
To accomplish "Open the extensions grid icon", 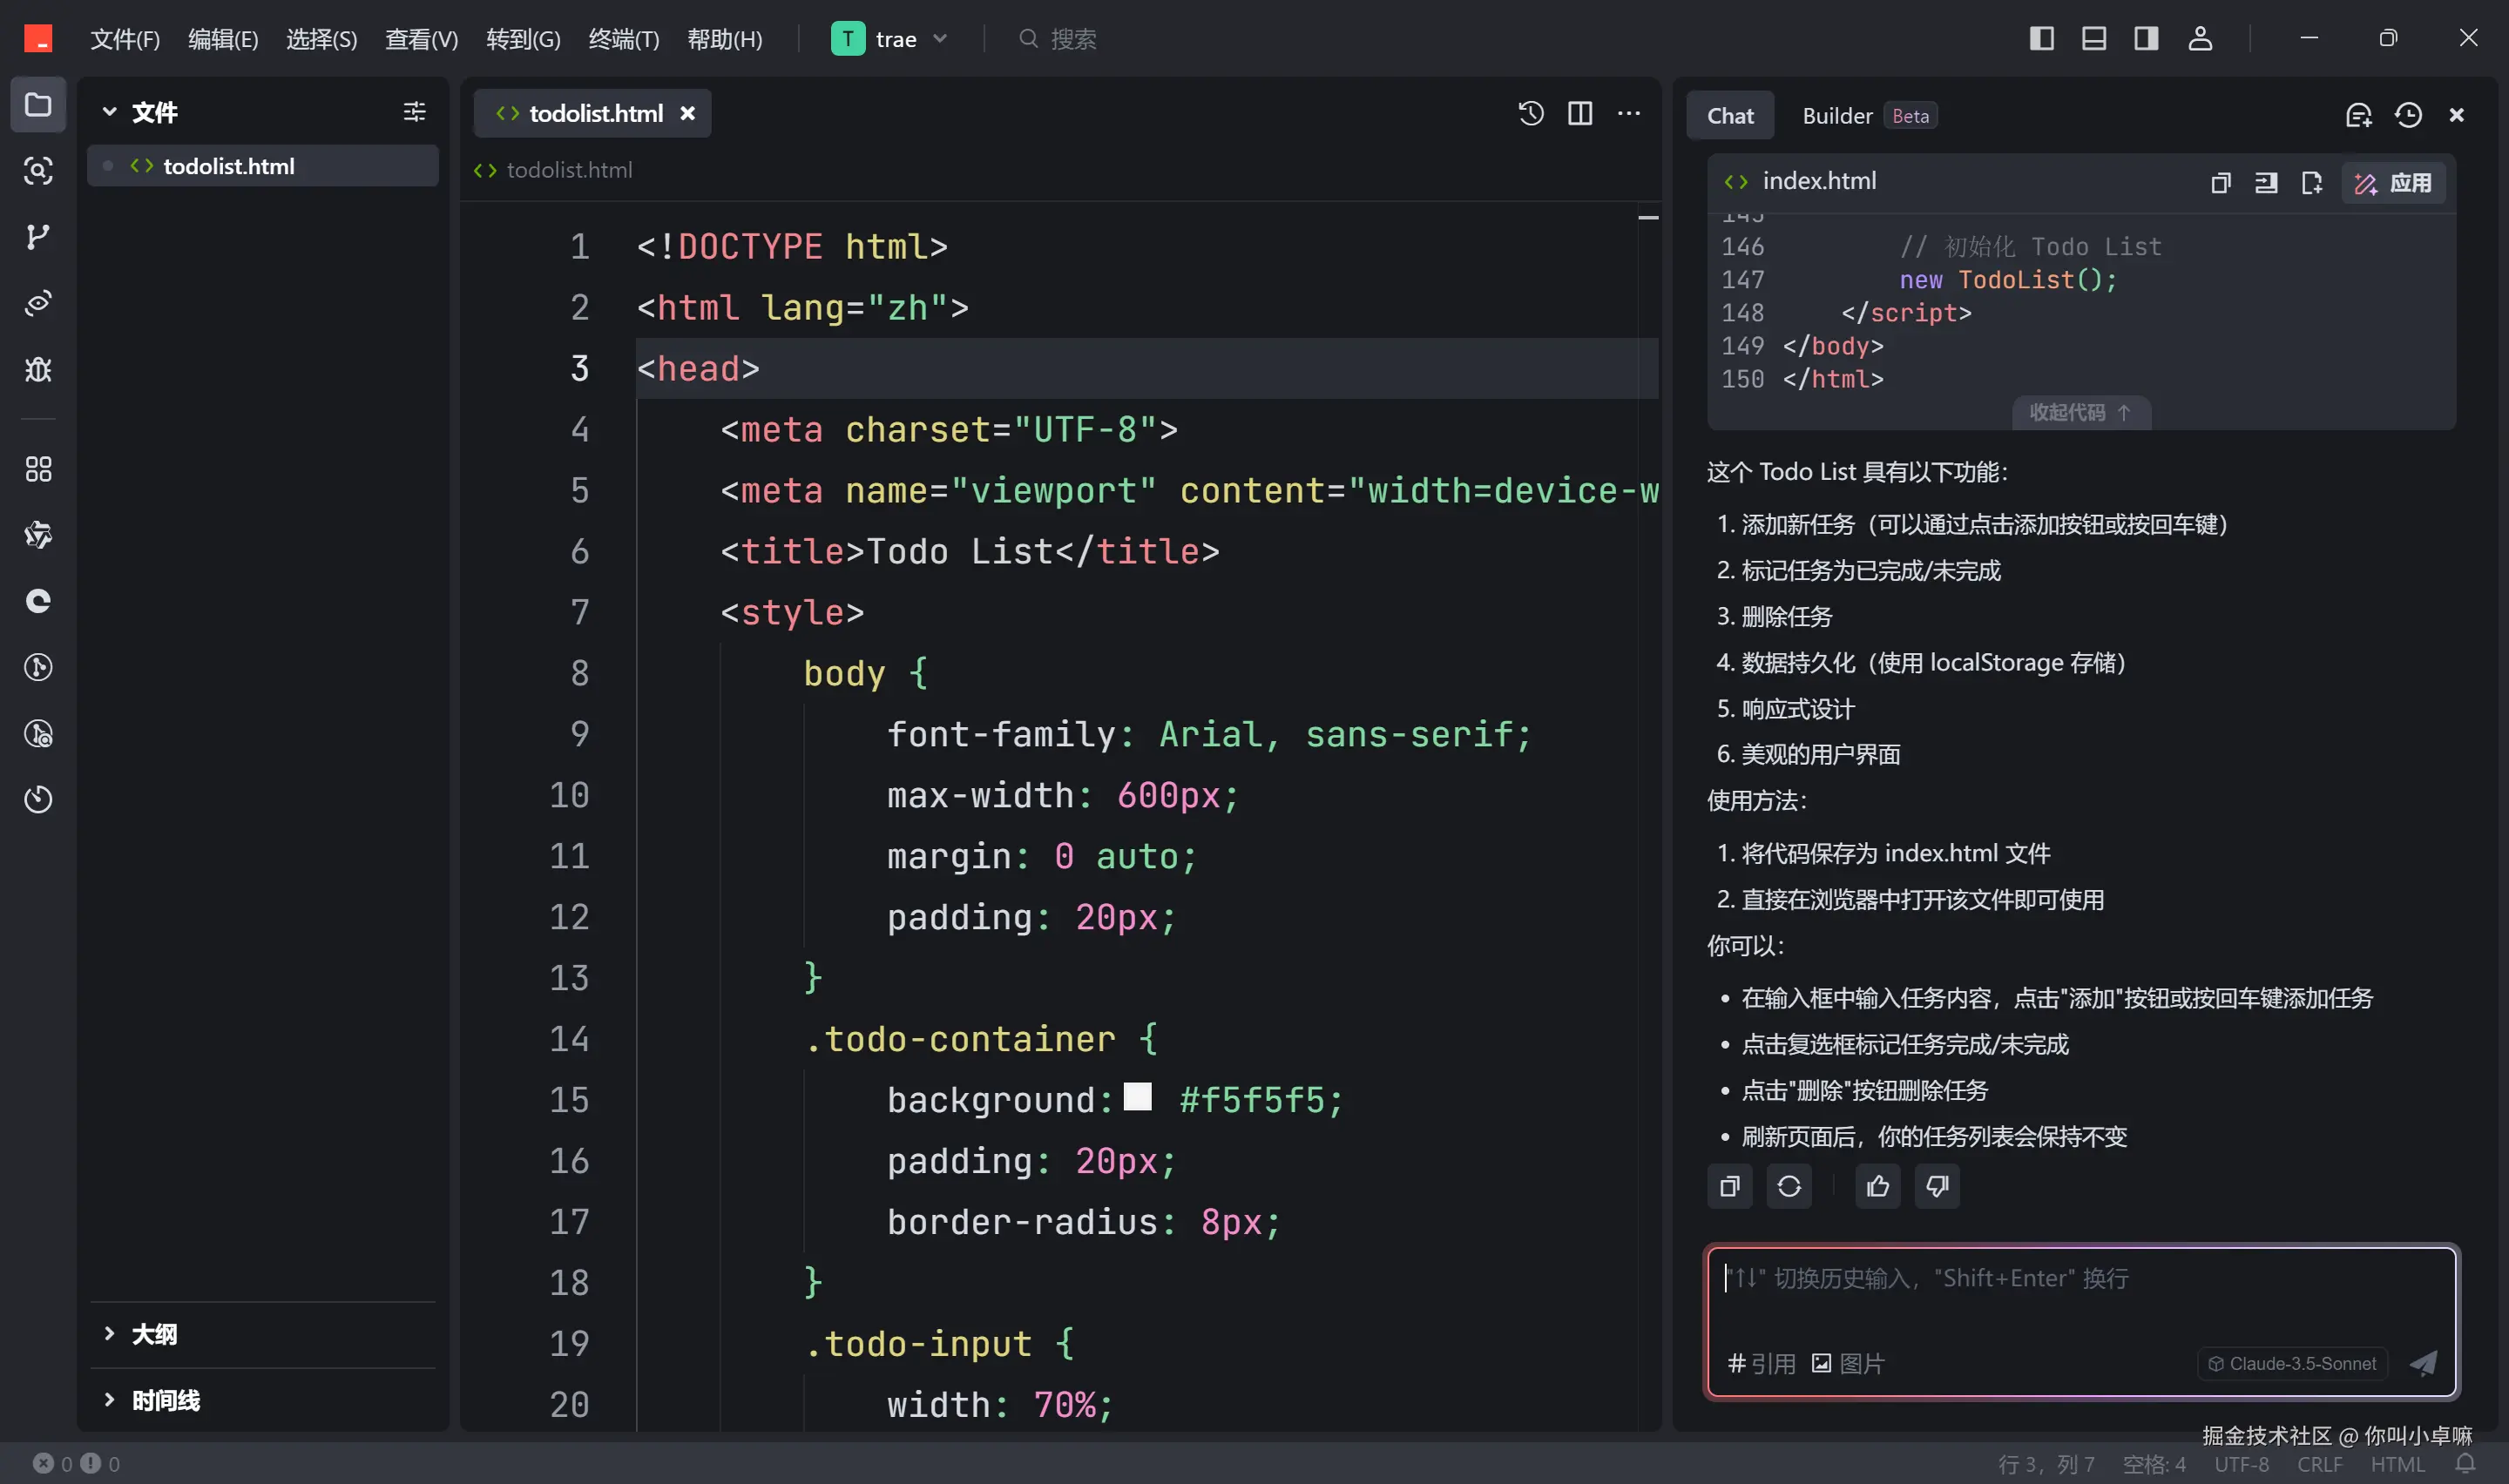I will pos(38,469).
